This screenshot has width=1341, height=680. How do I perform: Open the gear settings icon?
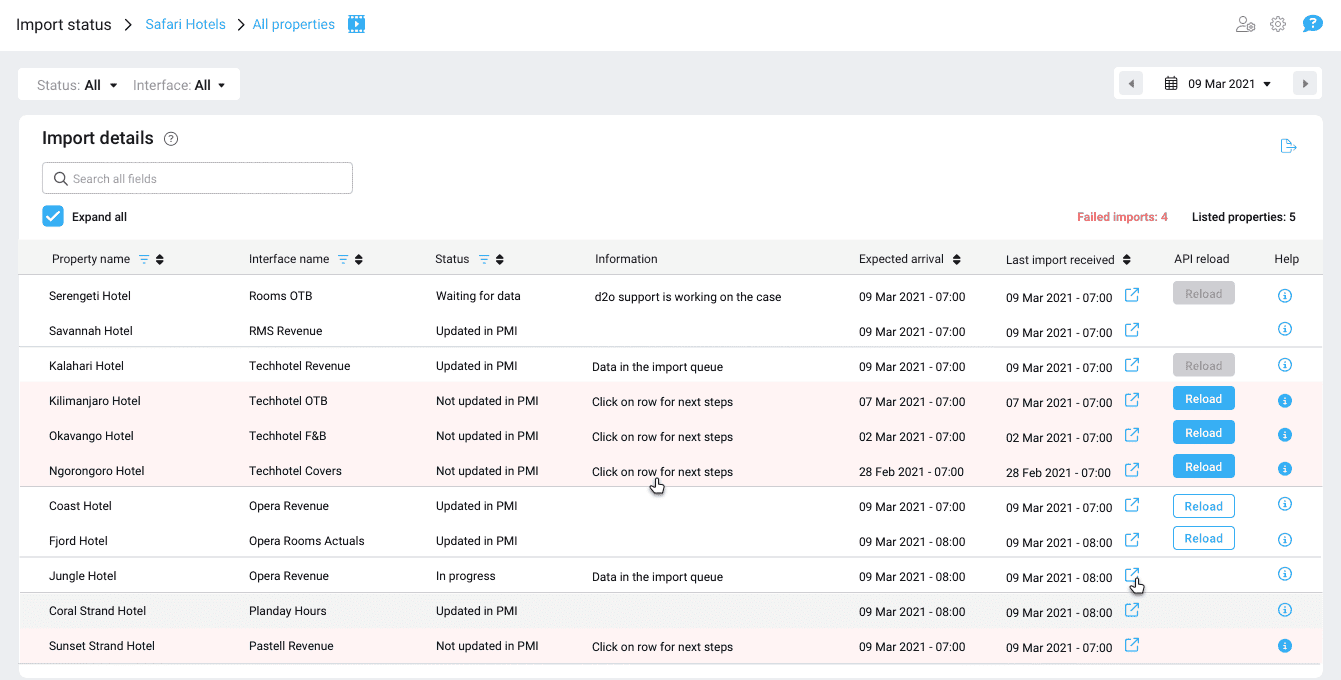(x=1278, y=24)
